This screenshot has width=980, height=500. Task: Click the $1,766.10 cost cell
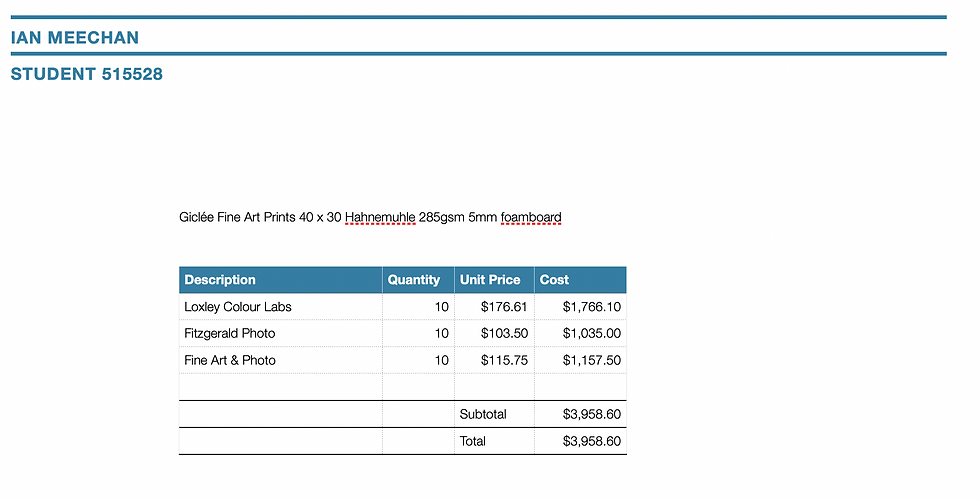pyautogui.click(x=581, y=307)
